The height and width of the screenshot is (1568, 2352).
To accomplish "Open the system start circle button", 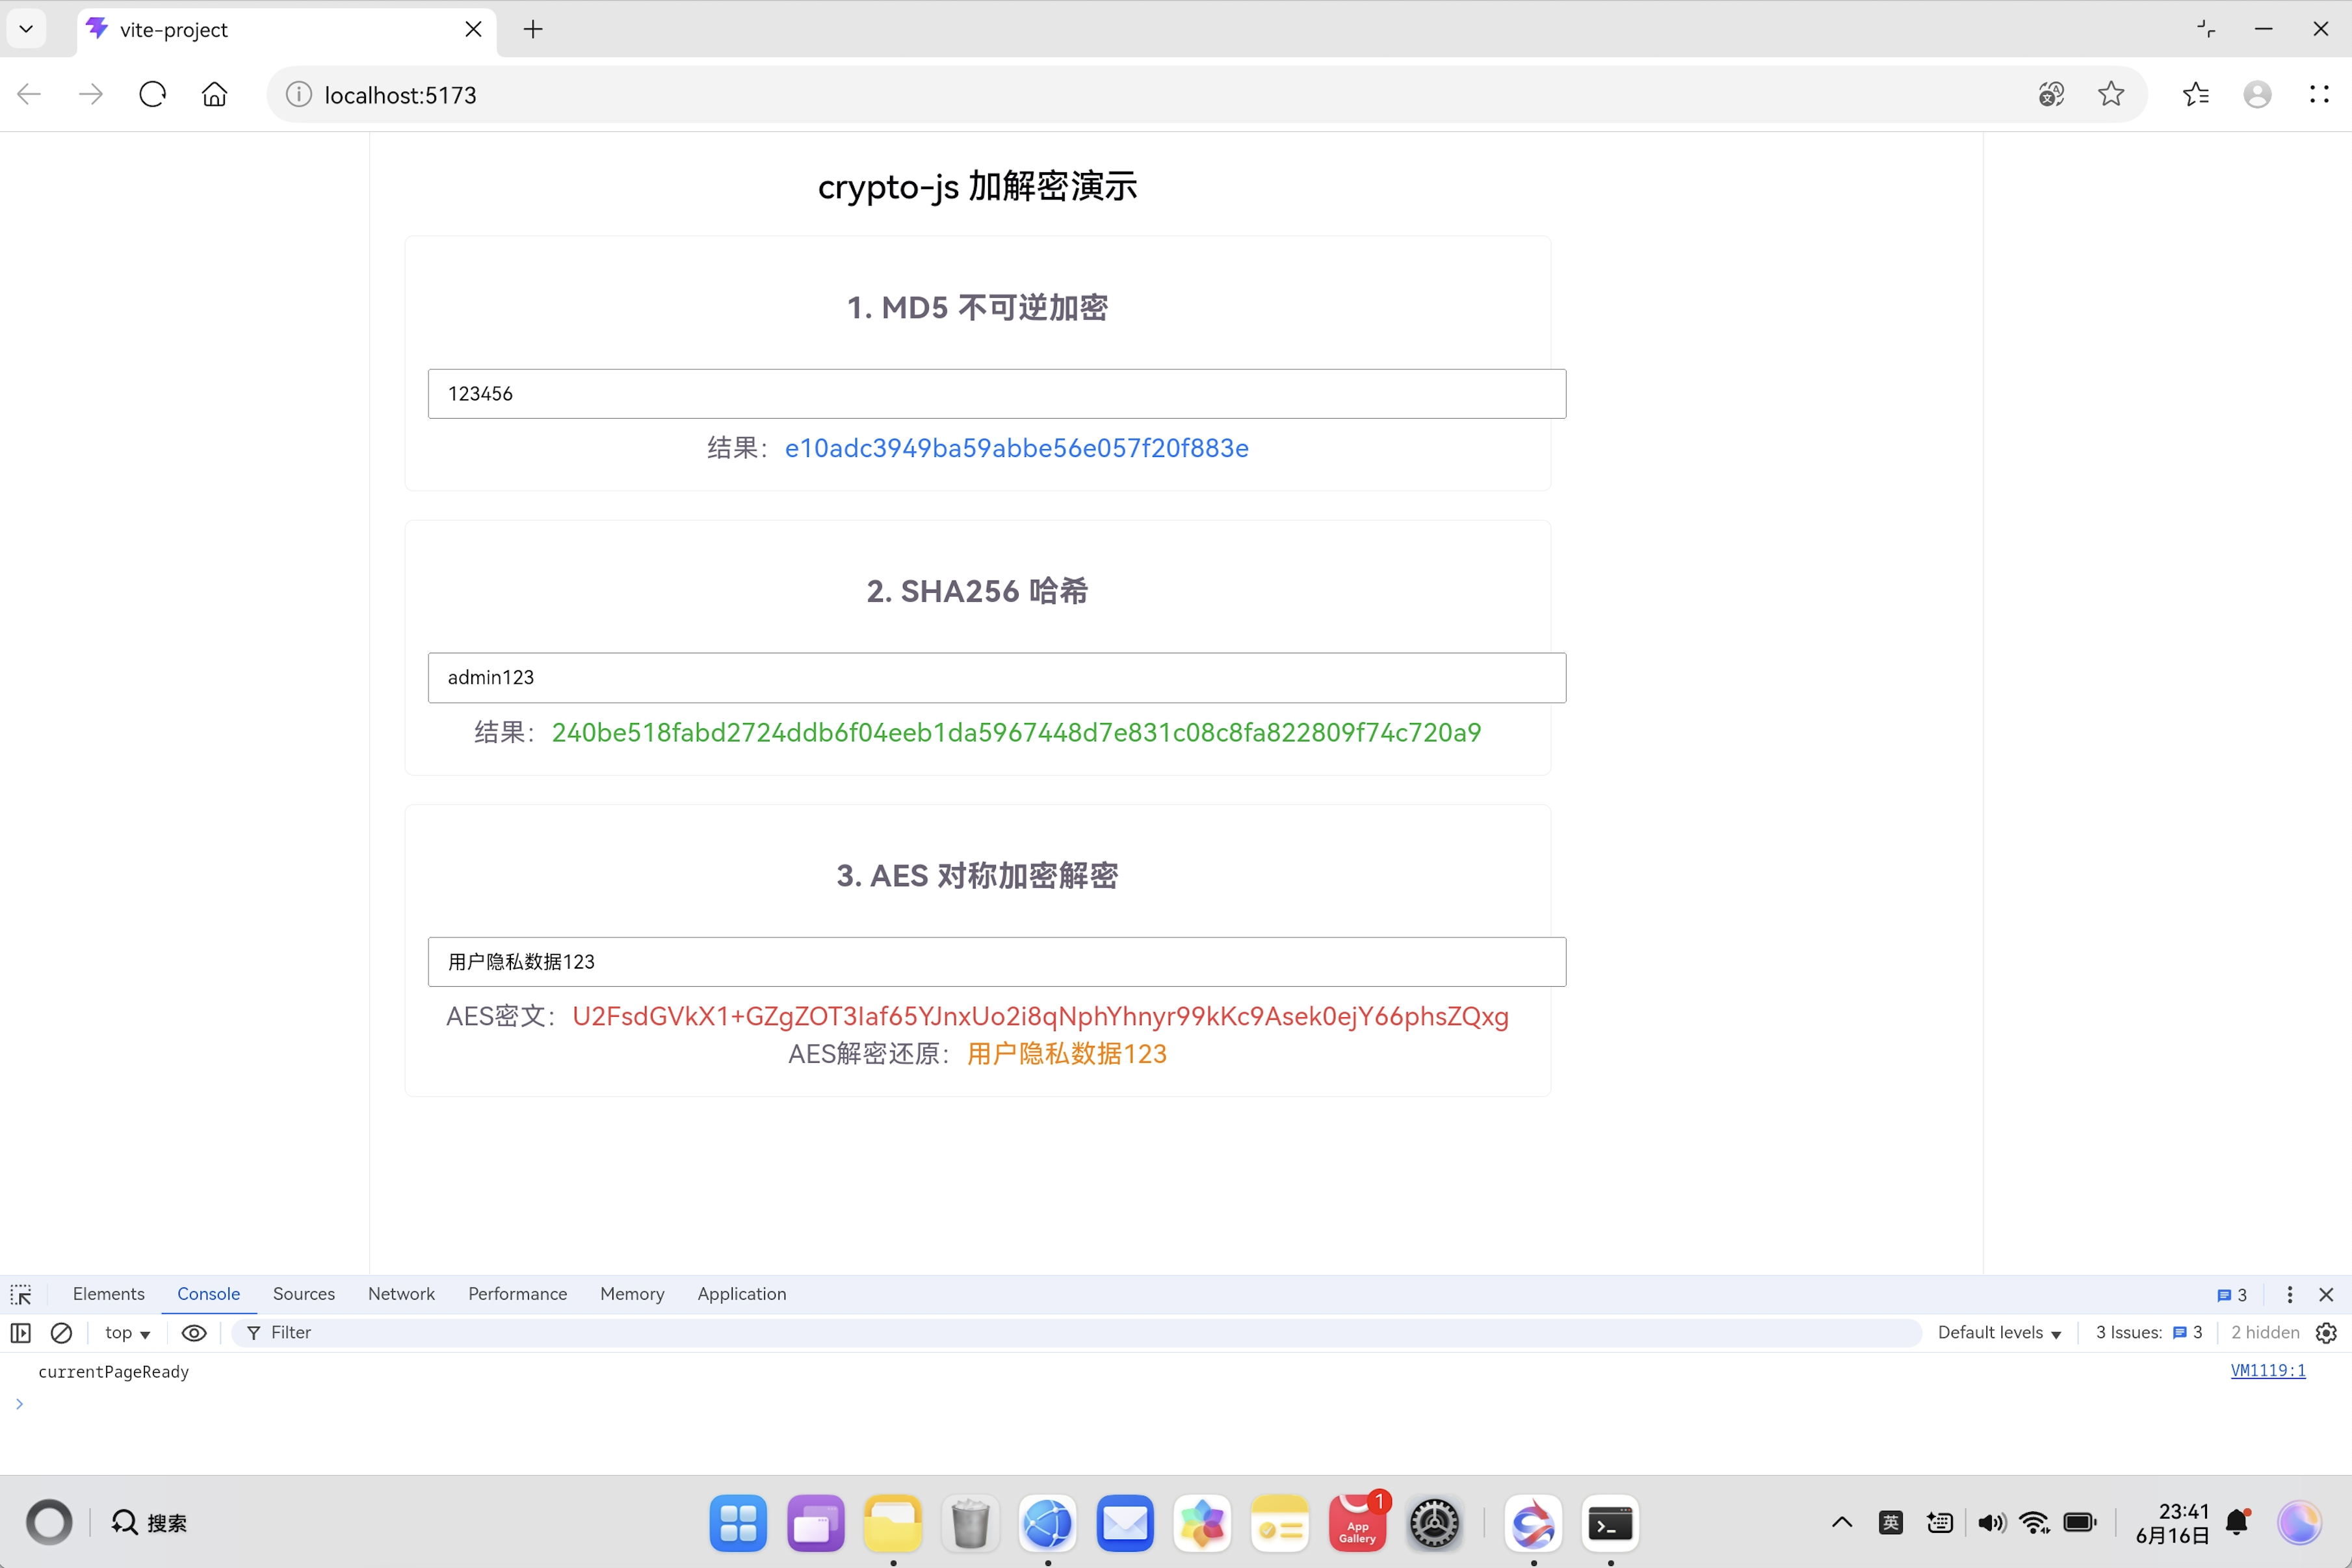I will point(49,1522).
